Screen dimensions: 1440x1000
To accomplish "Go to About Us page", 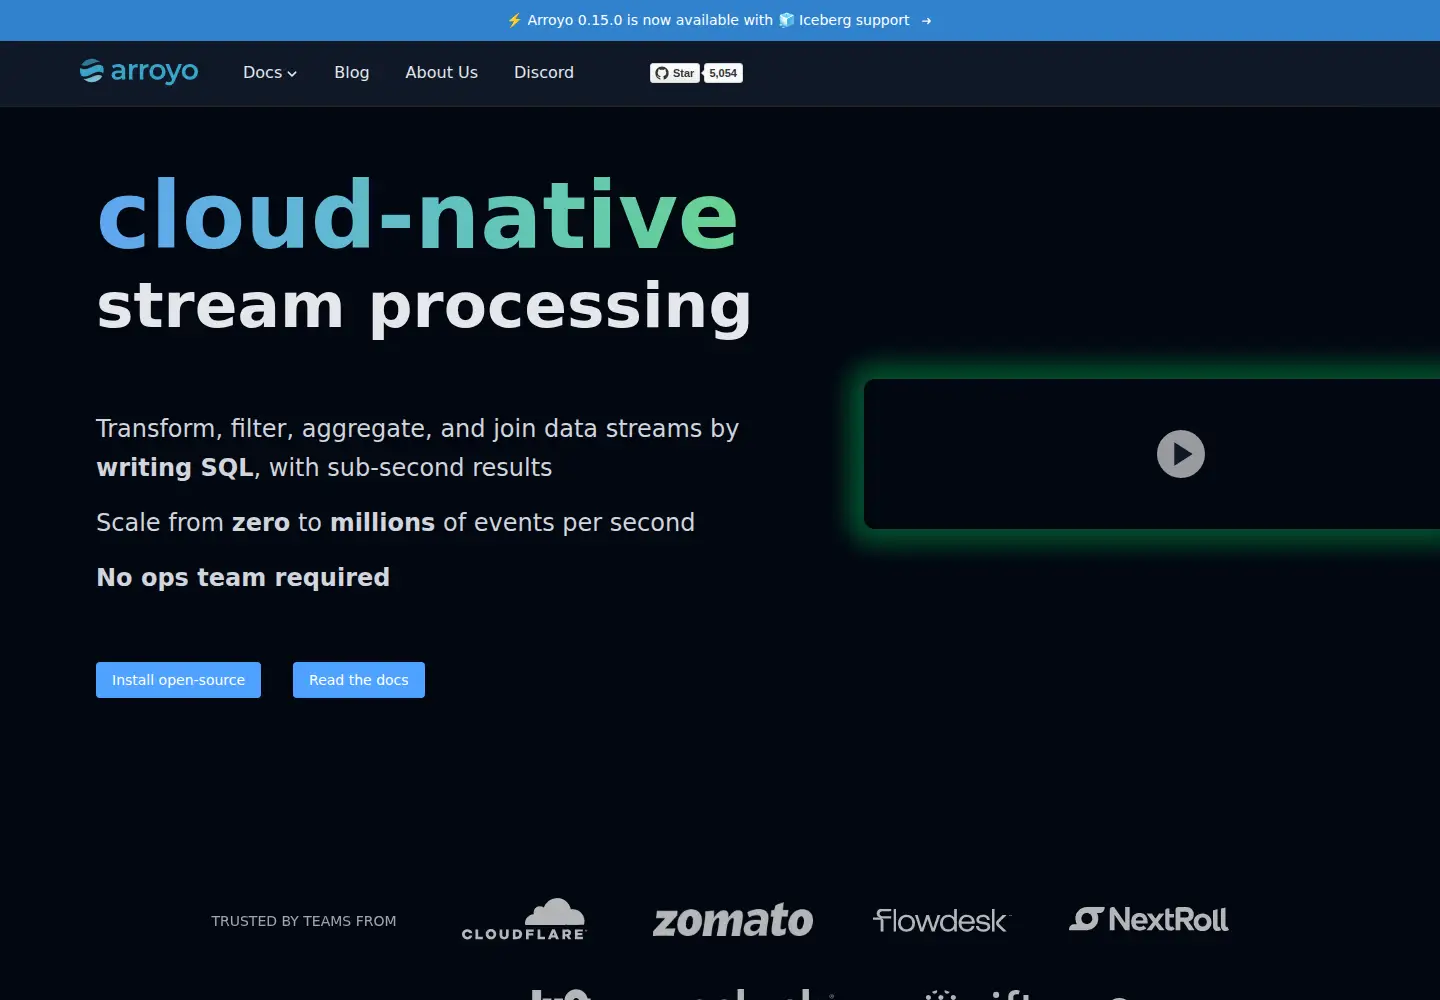I will click(x=442, y=72).
